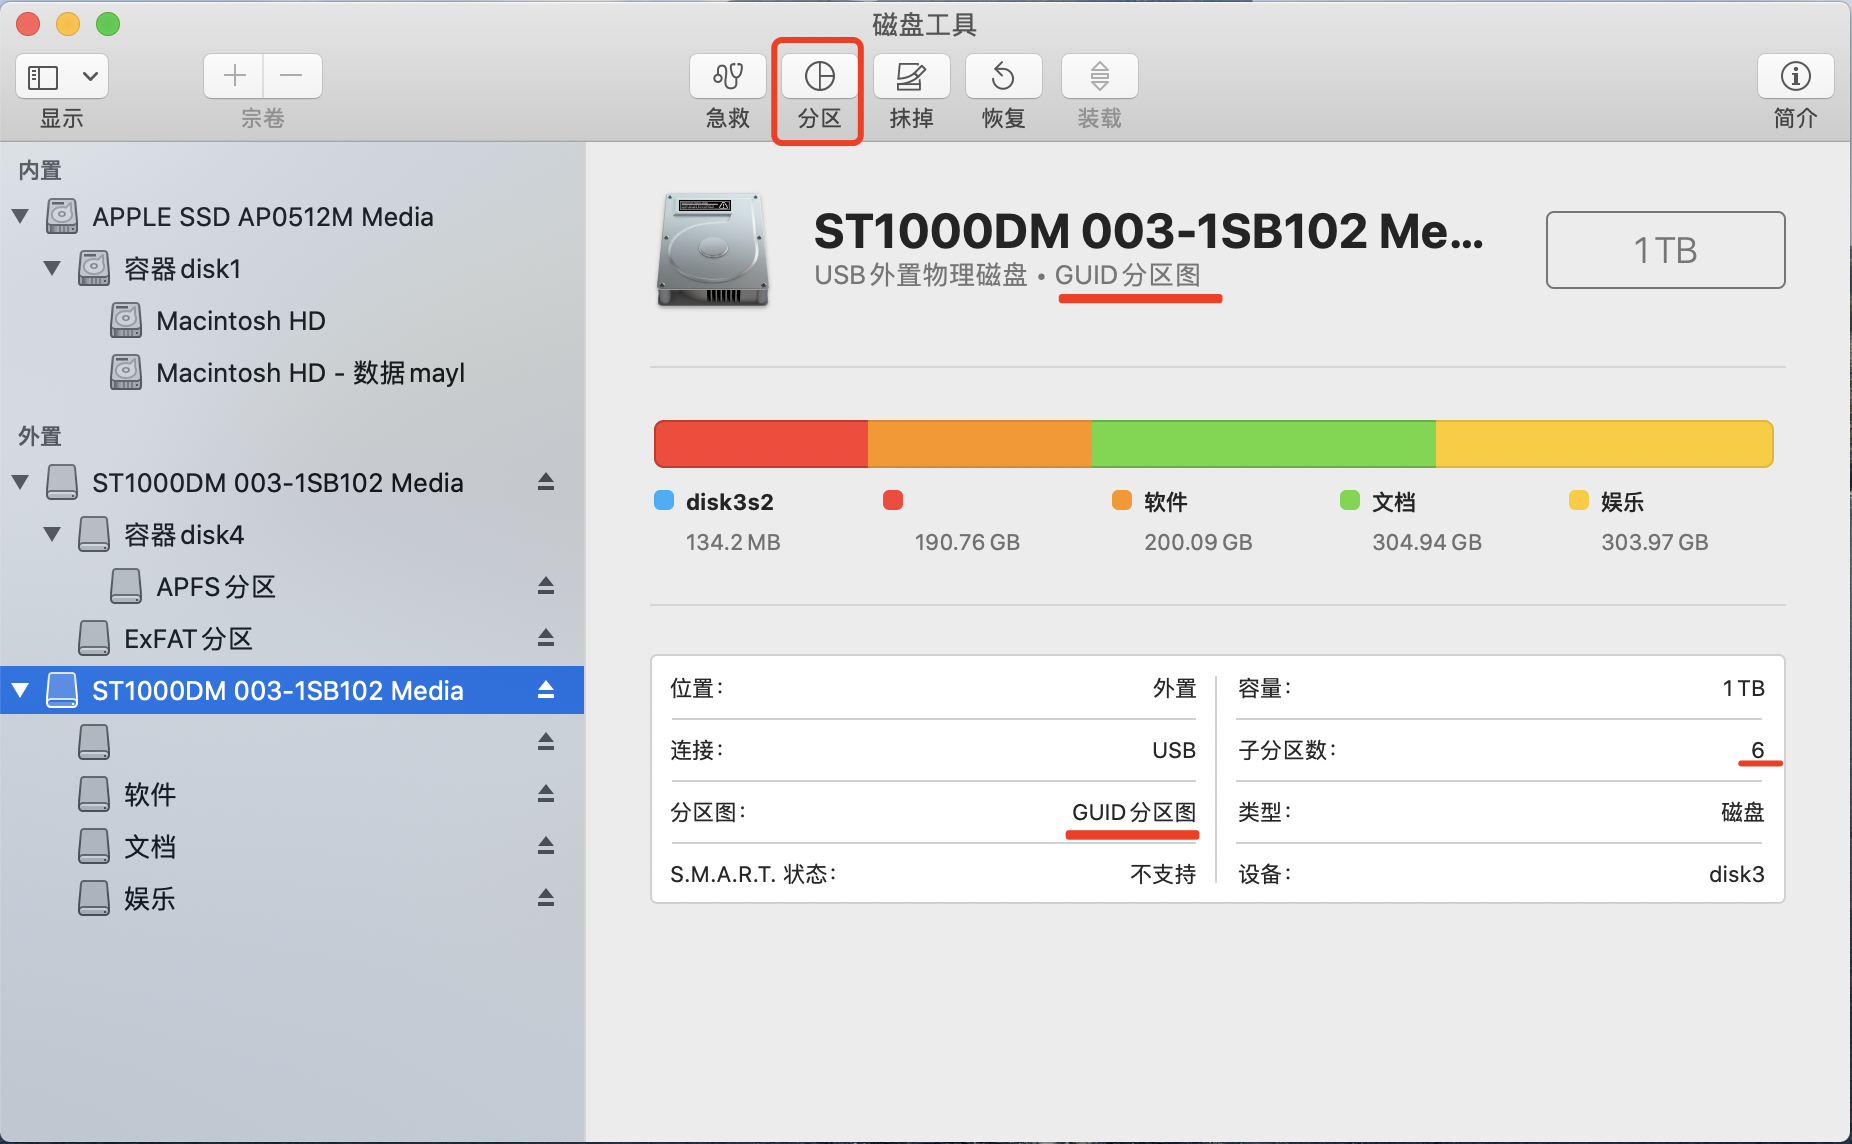Open the sidebar view (显示) dropdown

tap(62, 77)
